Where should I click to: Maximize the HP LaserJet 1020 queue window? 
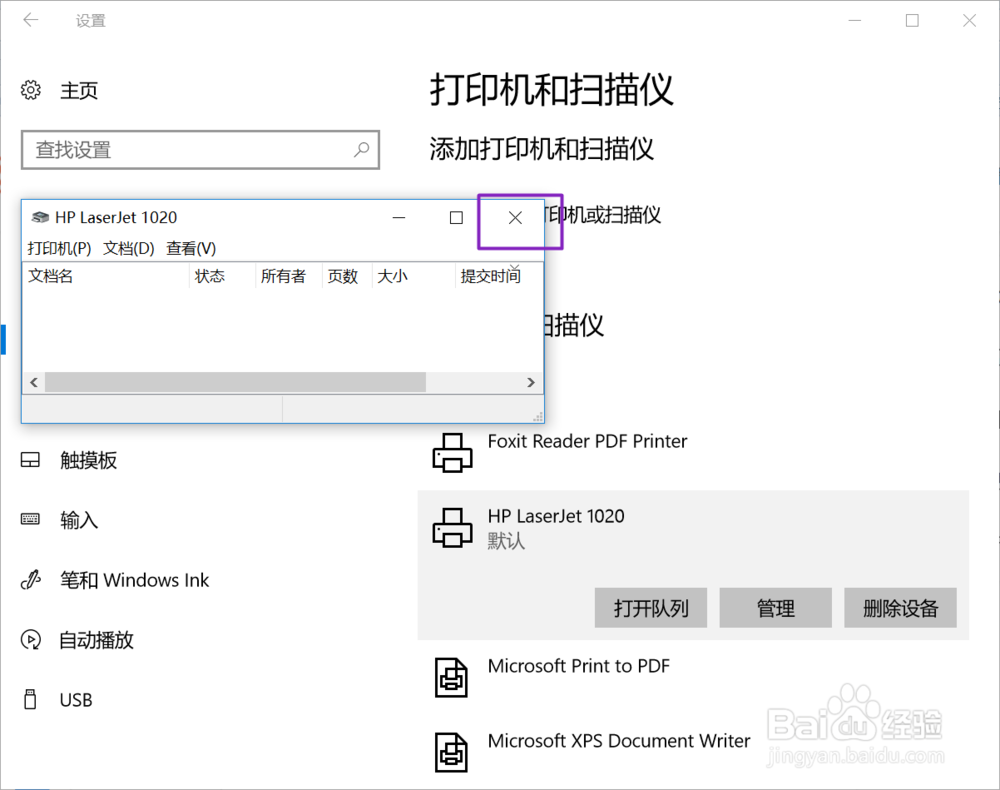pos(457,218)
